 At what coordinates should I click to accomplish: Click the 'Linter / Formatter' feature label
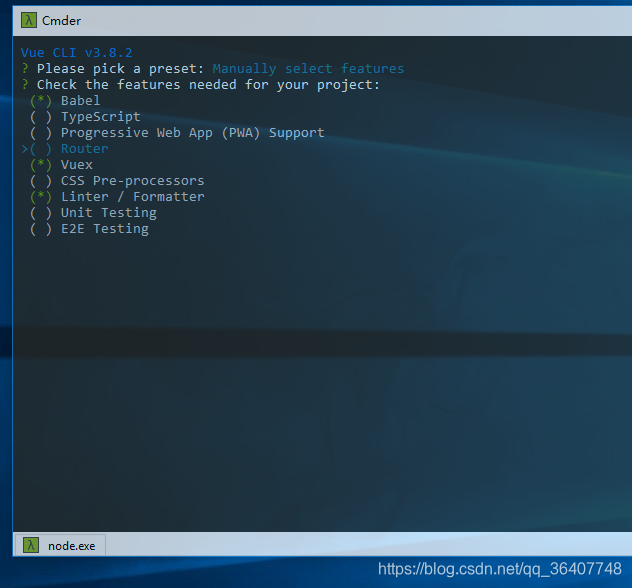coord(133,197)
